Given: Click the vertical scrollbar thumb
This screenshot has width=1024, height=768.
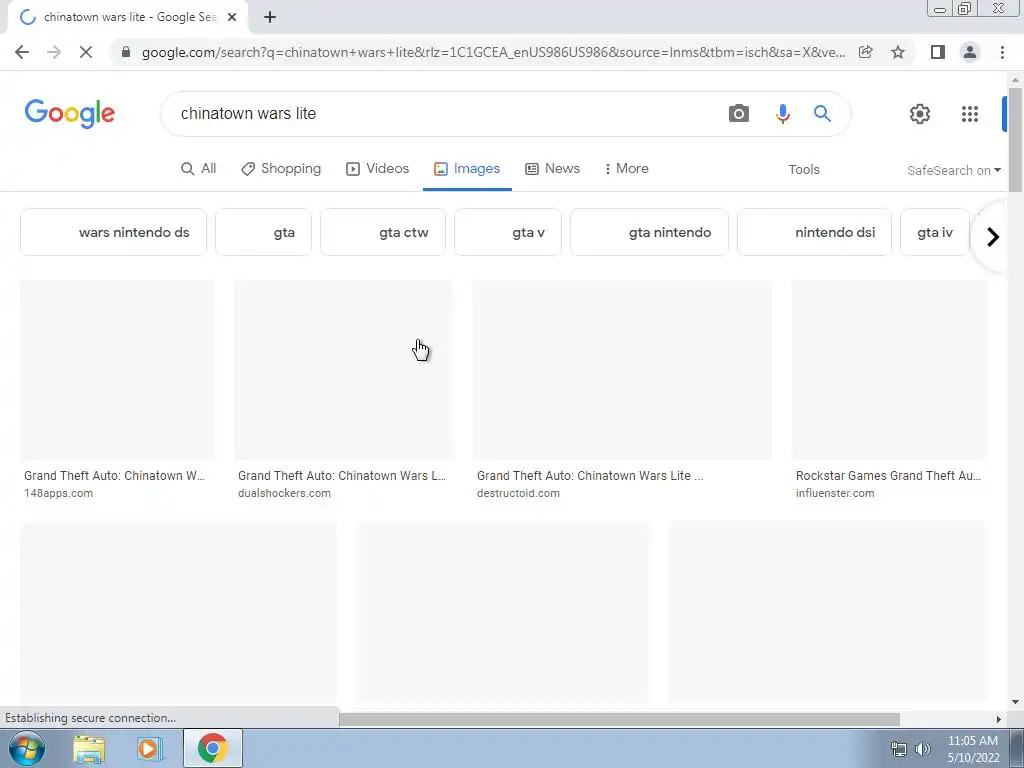Looking at the screenshot, I should pyautogui.click(x=1015, y=140).
